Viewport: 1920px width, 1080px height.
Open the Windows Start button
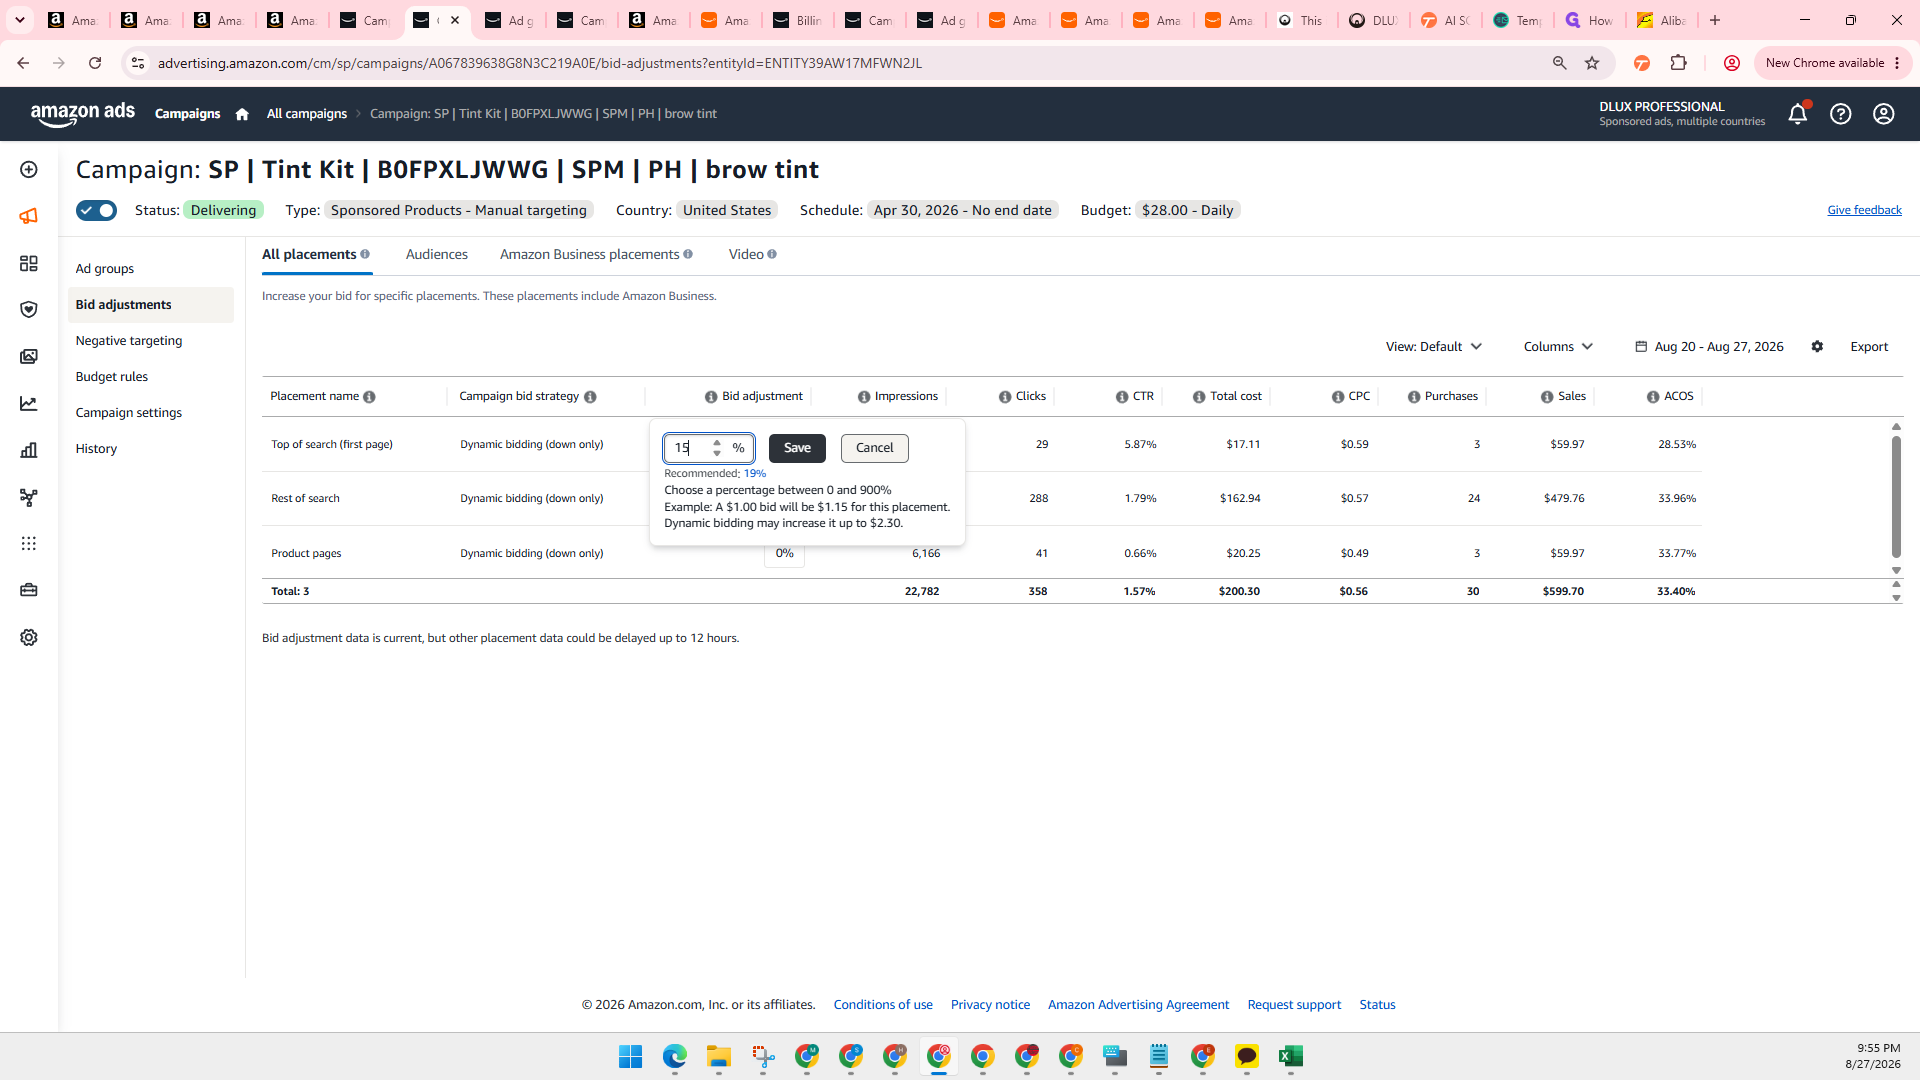click(x=630, y=1056)
